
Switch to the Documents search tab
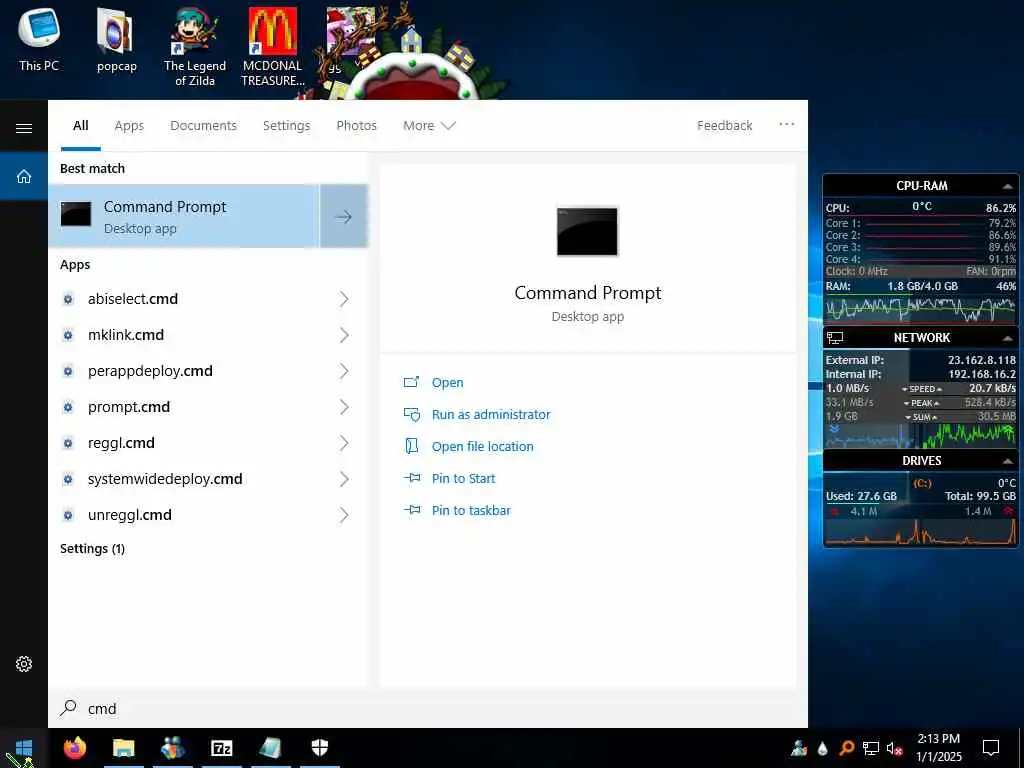[203, 125]
